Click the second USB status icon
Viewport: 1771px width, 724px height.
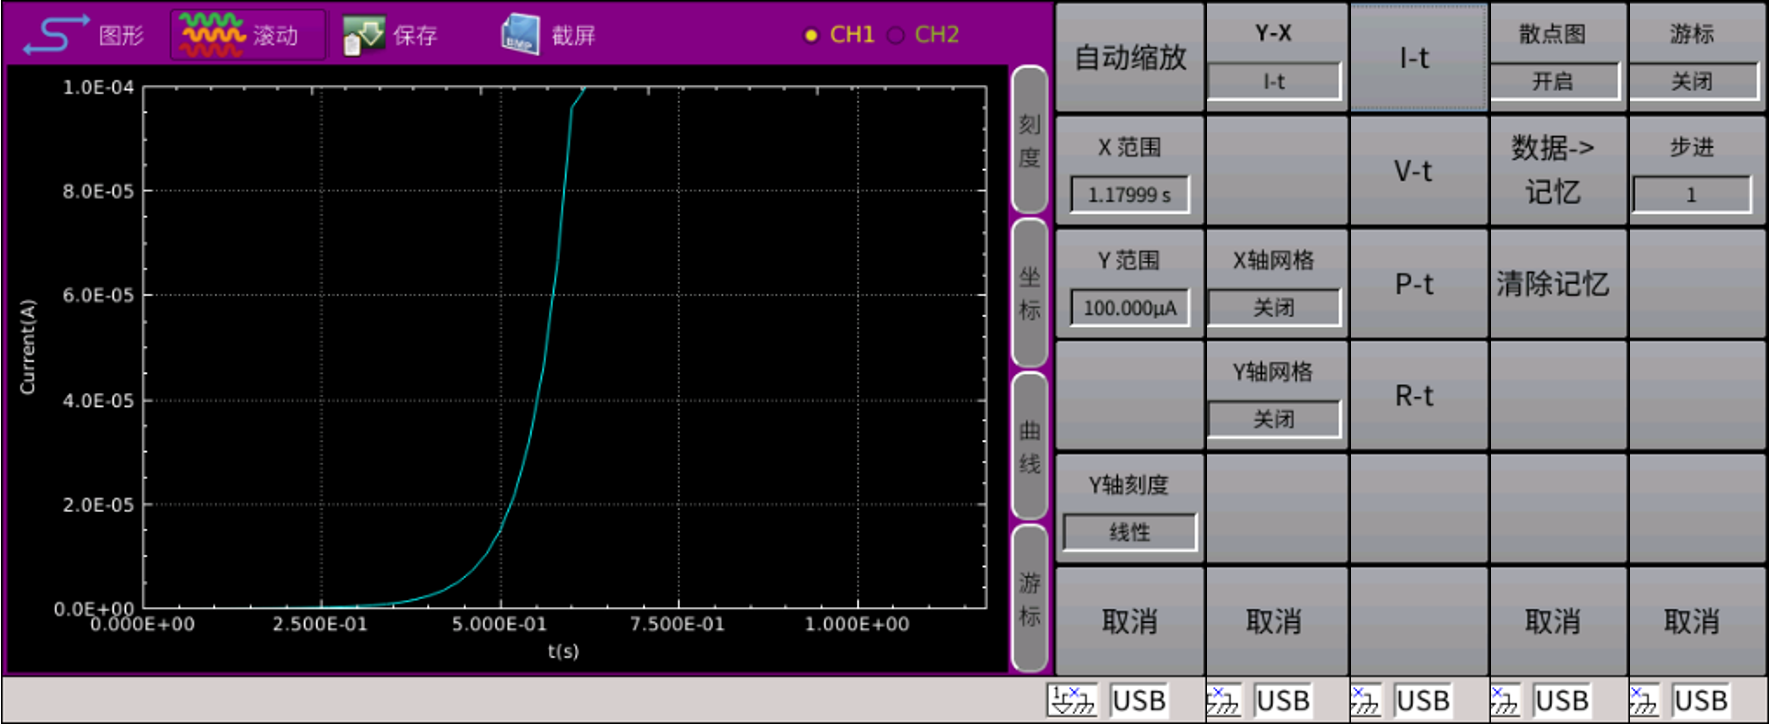click(x=1223, y=700)
